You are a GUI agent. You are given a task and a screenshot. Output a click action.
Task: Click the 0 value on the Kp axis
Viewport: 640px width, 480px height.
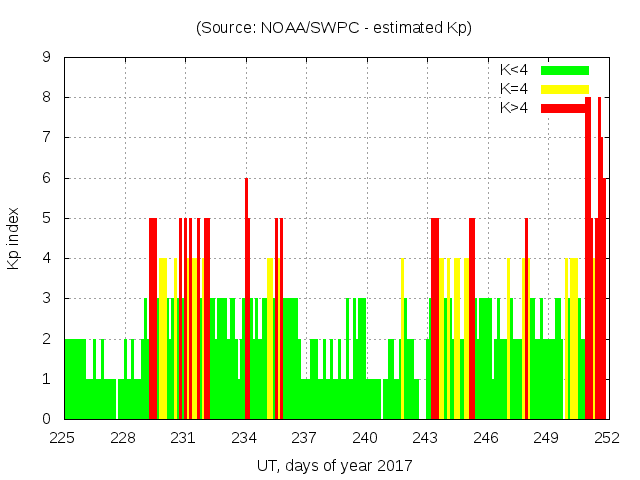click(x=46, y=419)
